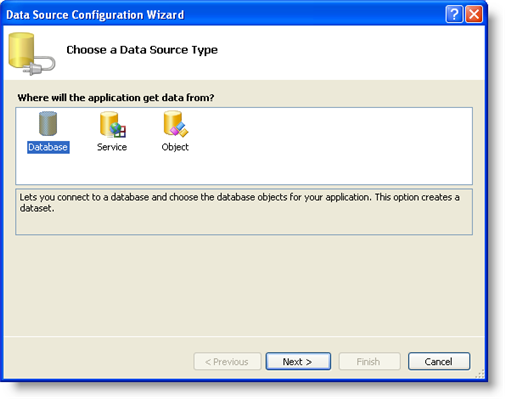Click the Service label

point(112,147)
